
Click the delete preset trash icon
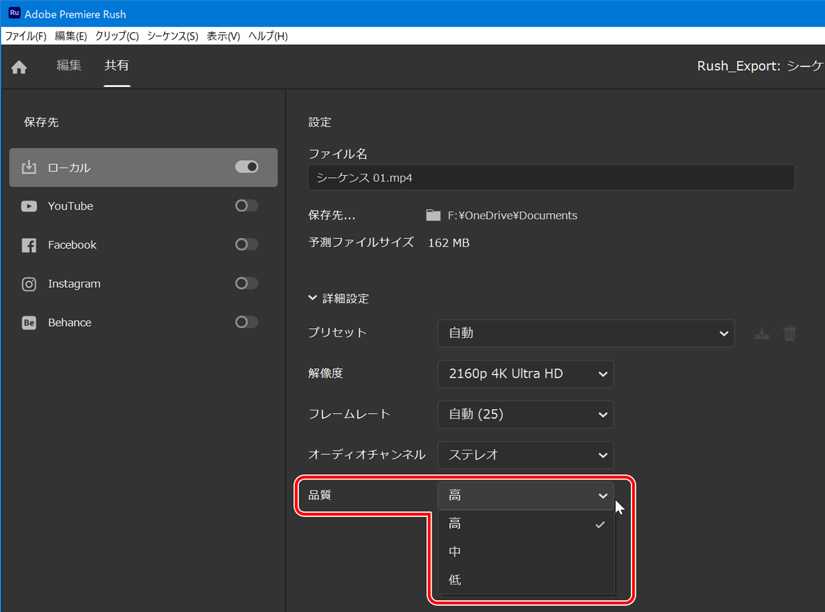790,333
